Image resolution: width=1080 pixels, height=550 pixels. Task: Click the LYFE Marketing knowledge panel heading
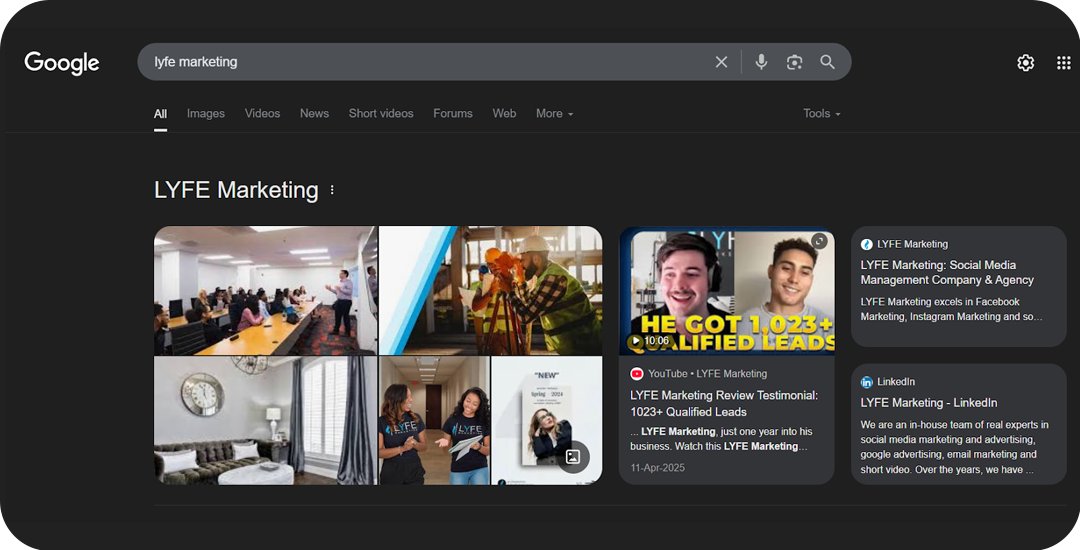(236, 190)
